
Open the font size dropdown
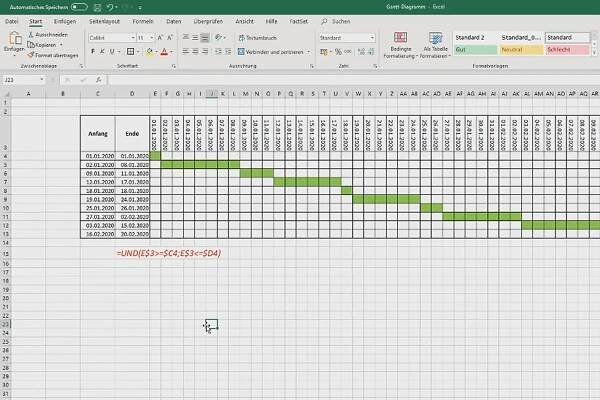coord(143,37)
